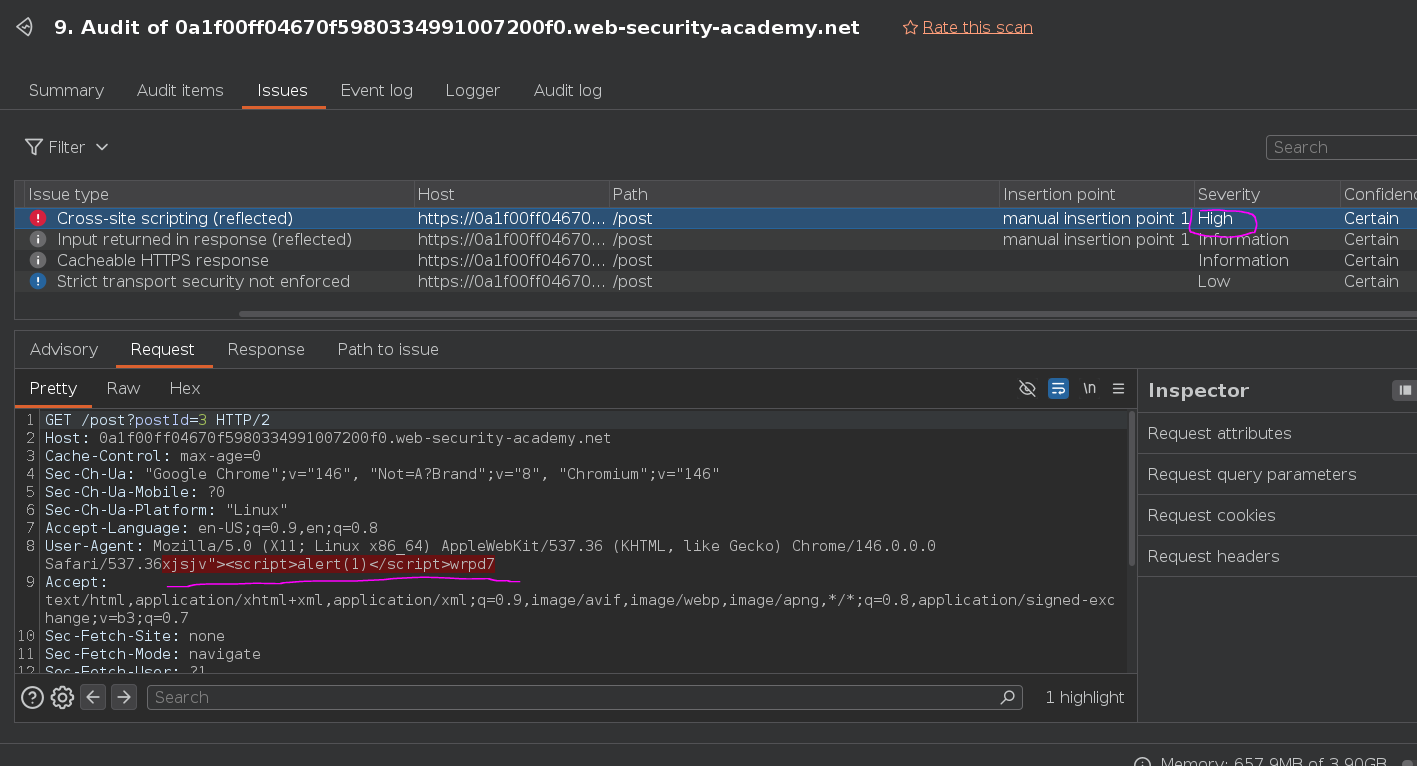1417x766 pixels.
Task: Click the previous match left arrow
Action: pyautogui.click(x=94, y=697)
